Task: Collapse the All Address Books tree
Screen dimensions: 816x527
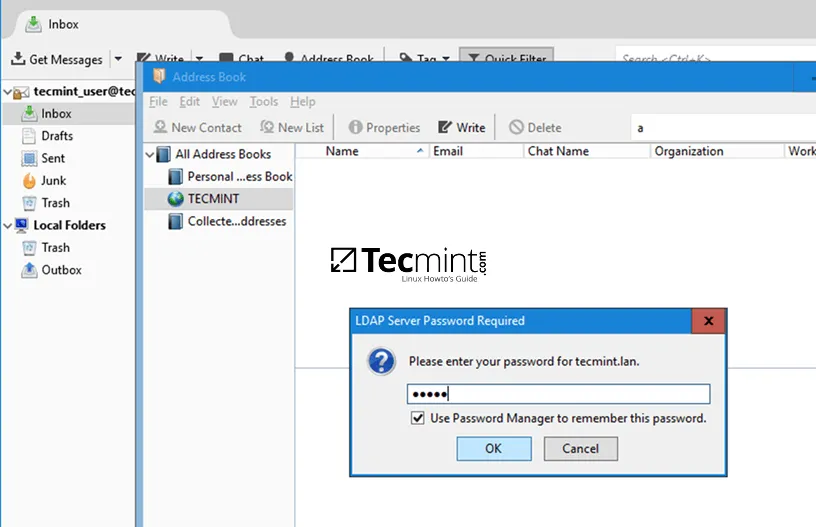Action: pyautogui.click(x=150, y=155)
